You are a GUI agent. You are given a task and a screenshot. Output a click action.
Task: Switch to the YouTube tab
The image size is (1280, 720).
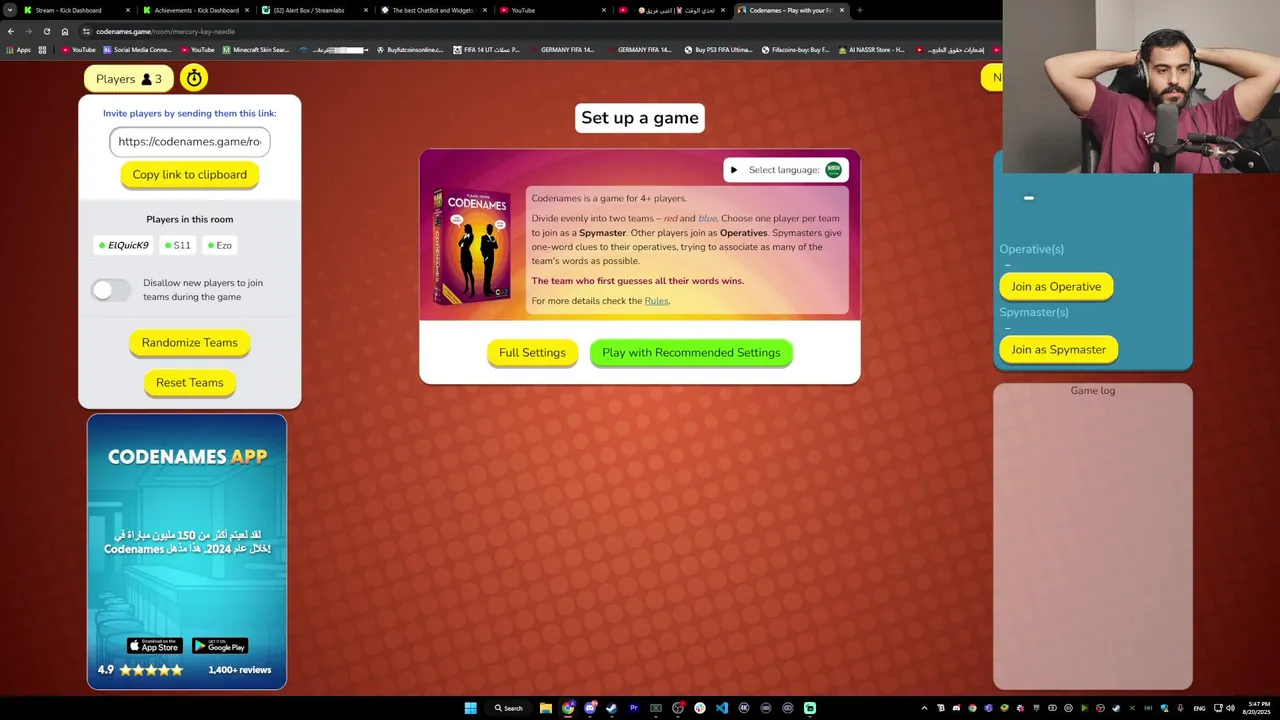(552, 10)
